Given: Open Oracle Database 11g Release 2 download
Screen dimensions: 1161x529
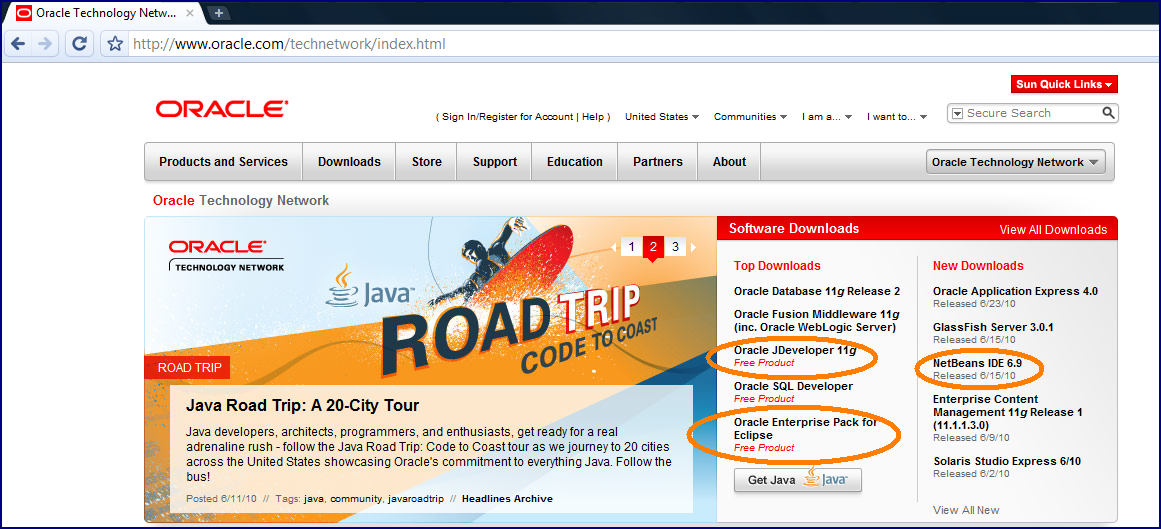Looking at the screenshot, I should click(x=817, y=291).
